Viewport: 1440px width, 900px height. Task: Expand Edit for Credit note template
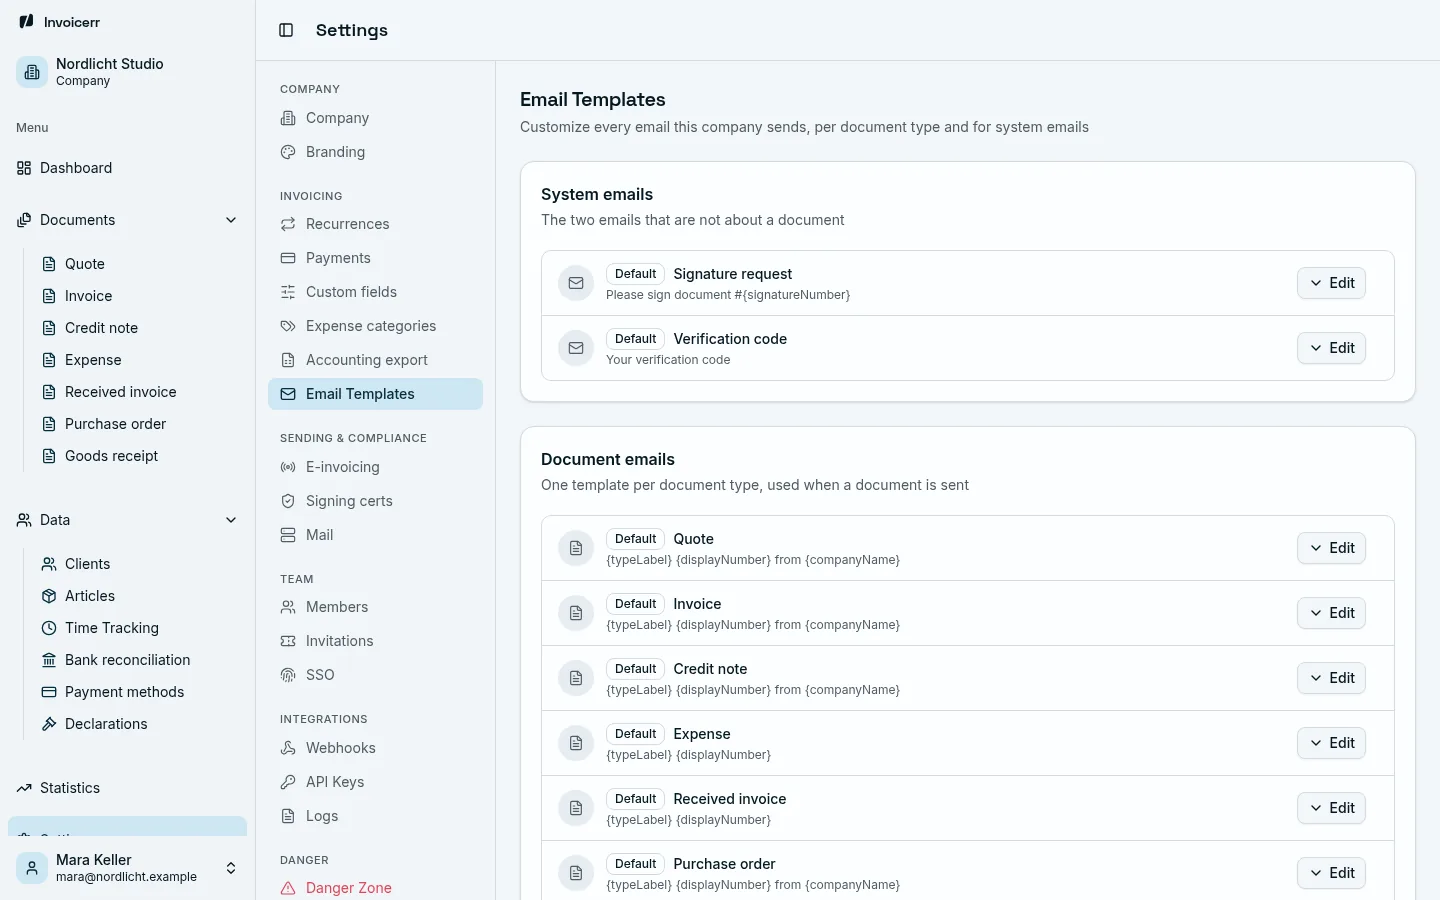coord(1331,678)
